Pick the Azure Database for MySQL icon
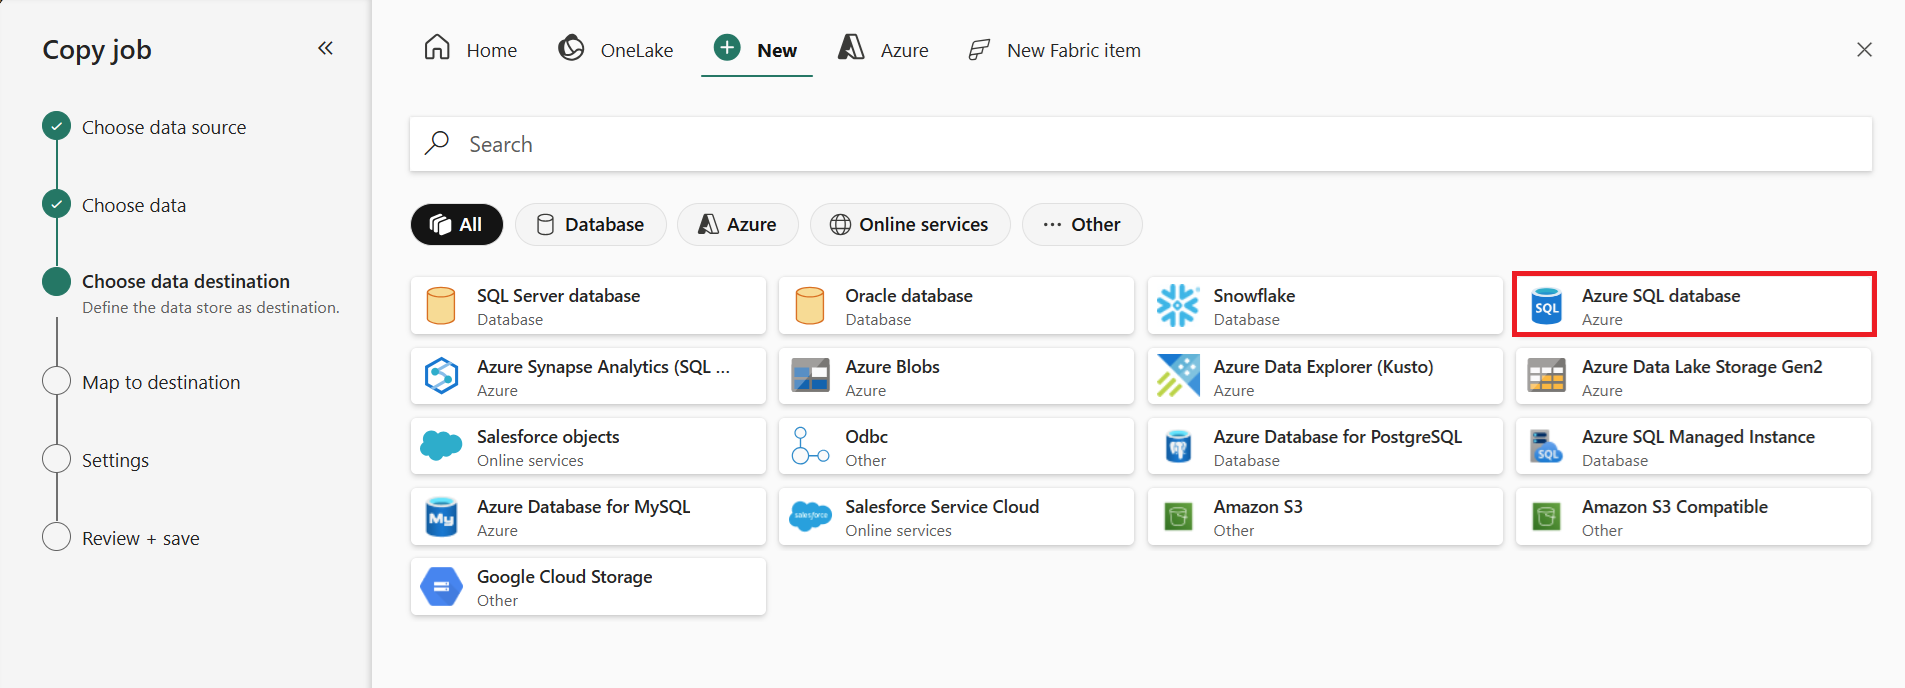The height and width of the screenshot is (688, 1905). point(441,517)
